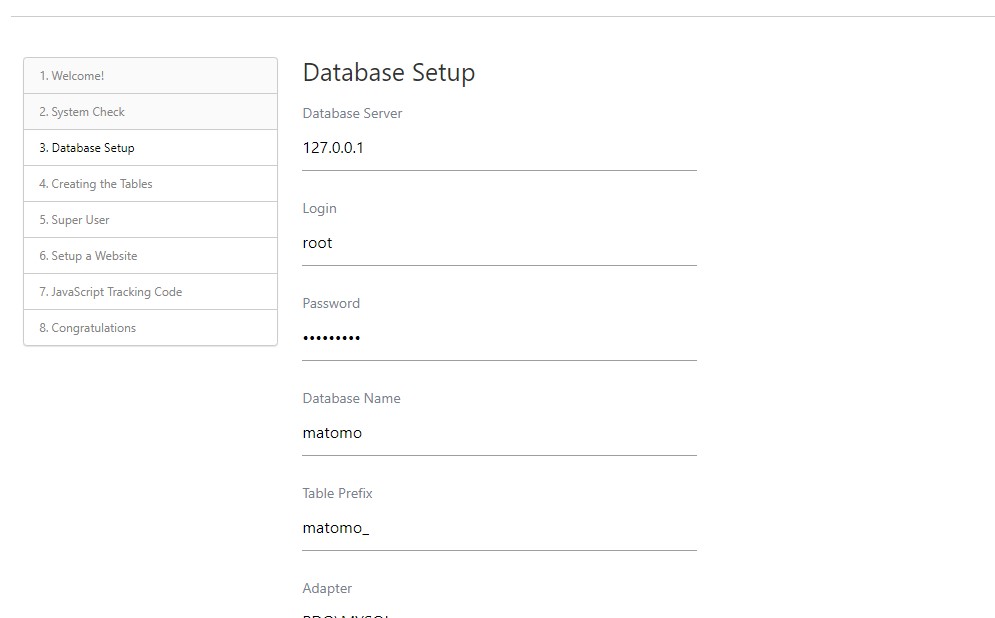The image size is (995, 618).
Task: Click the Congratulations step
Action: (88, 328)
